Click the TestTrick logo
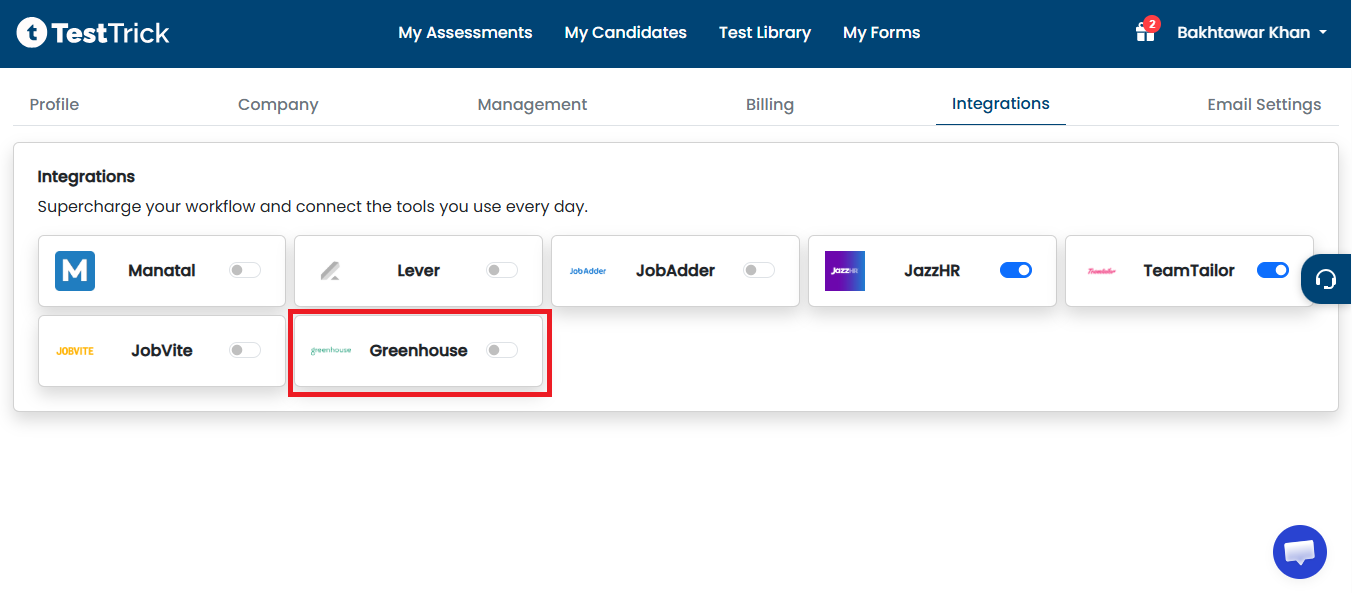Screen dimensions: 1352x593 pyautogui.click(x=93, y=33)
